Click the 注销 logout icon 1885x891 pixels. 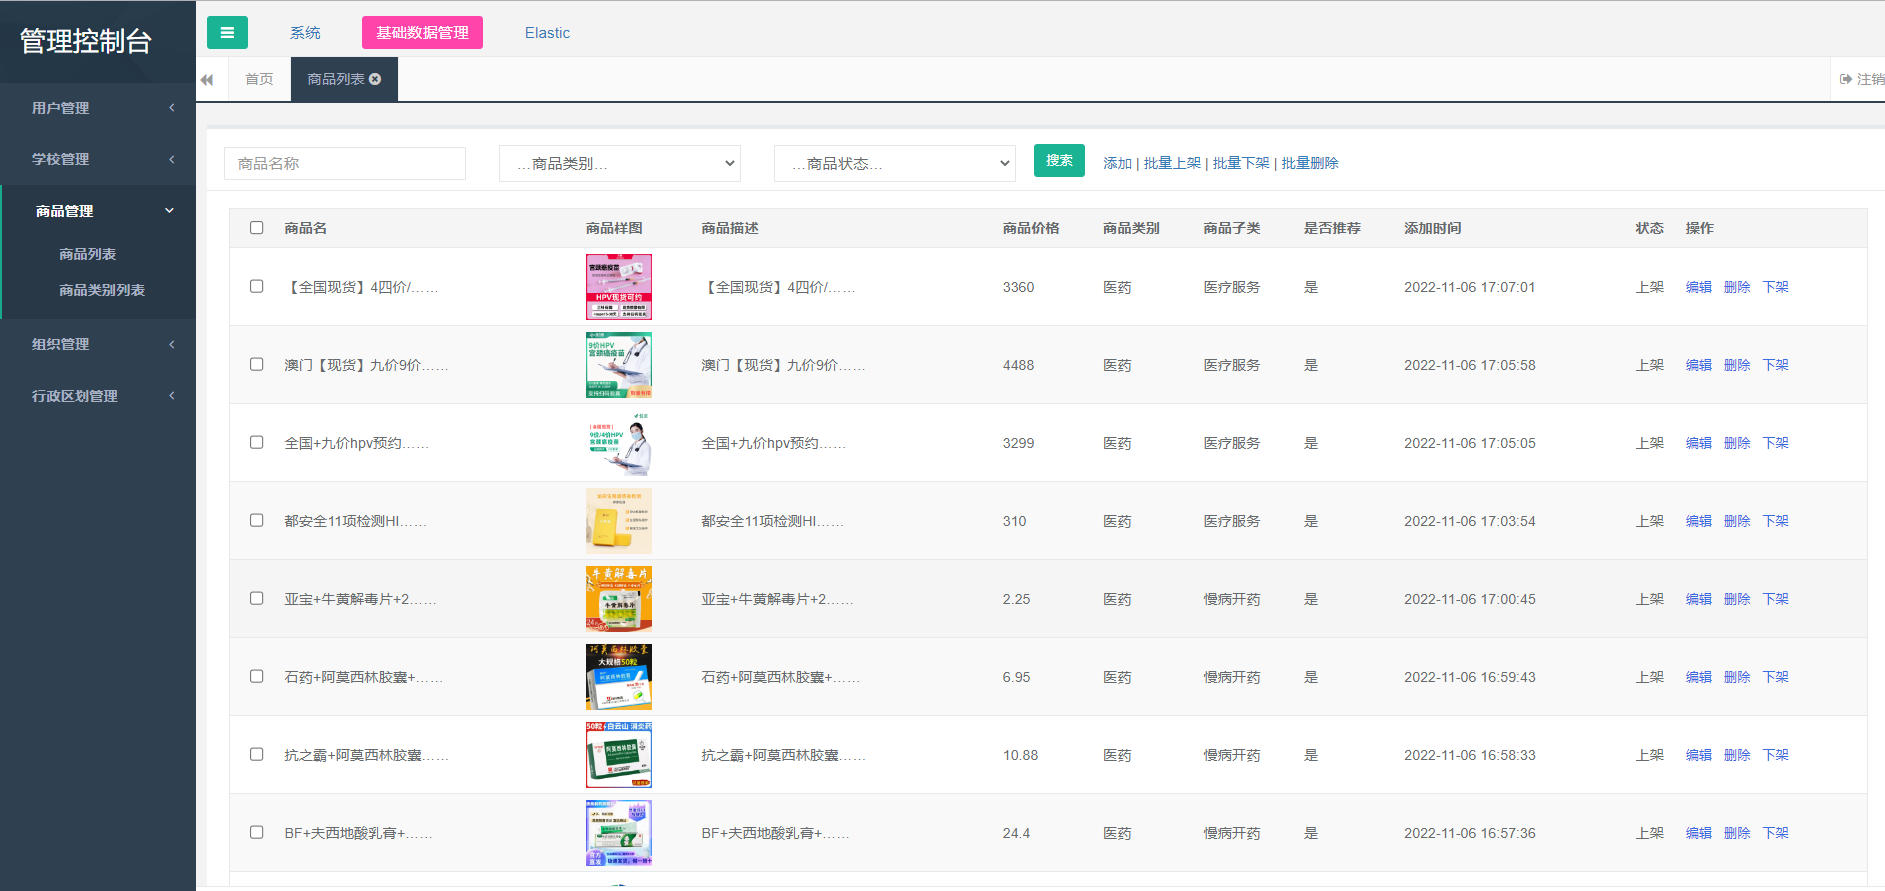(x=1846, y=79)
